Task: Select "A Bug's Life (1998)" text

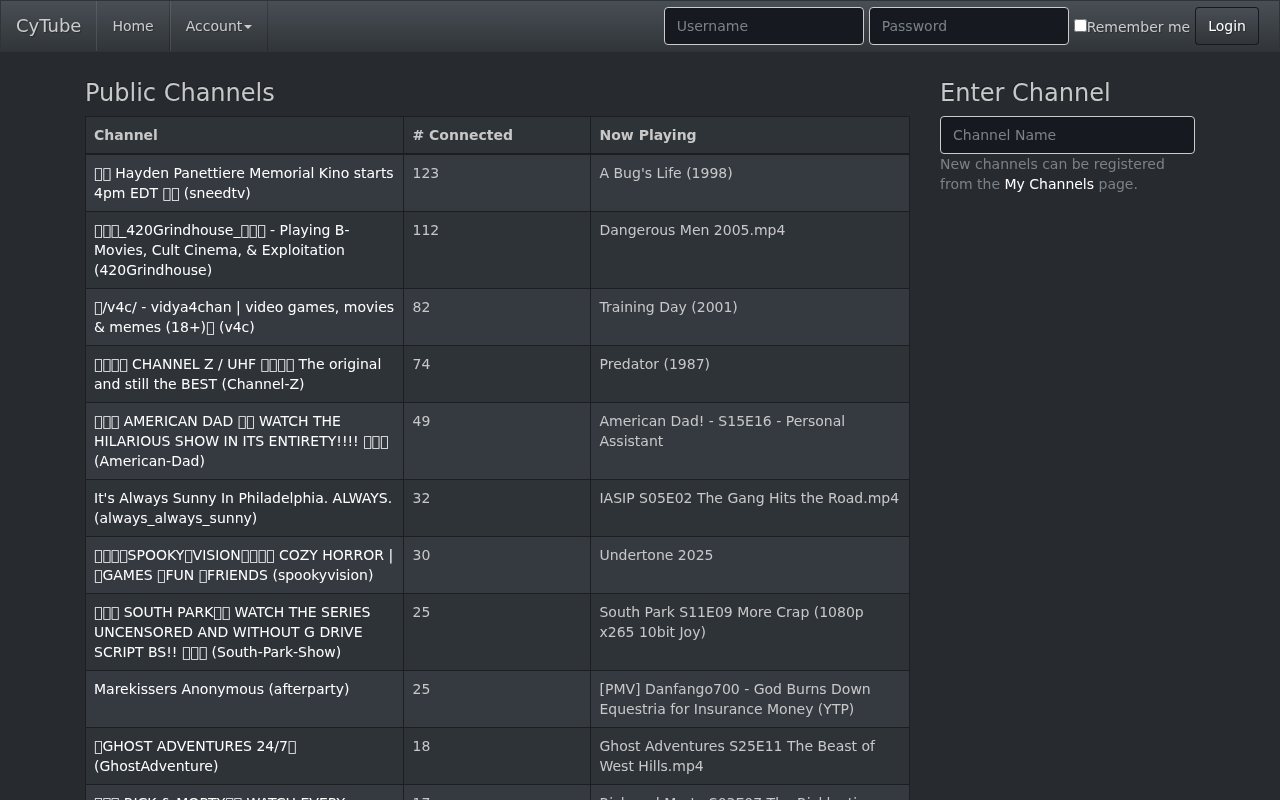Action: point(666,173)
